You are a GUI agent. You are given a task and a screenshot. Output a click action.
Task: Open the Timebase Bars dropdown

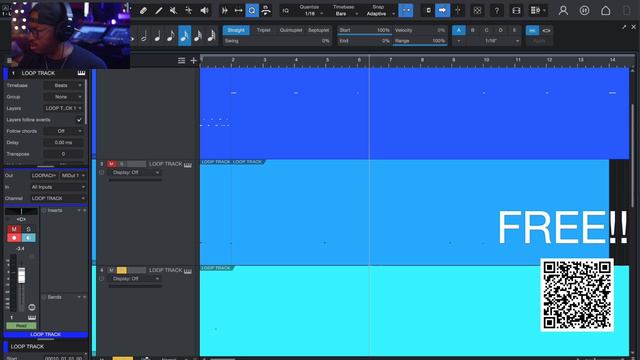pyautogui.click(x=345, y=14)
